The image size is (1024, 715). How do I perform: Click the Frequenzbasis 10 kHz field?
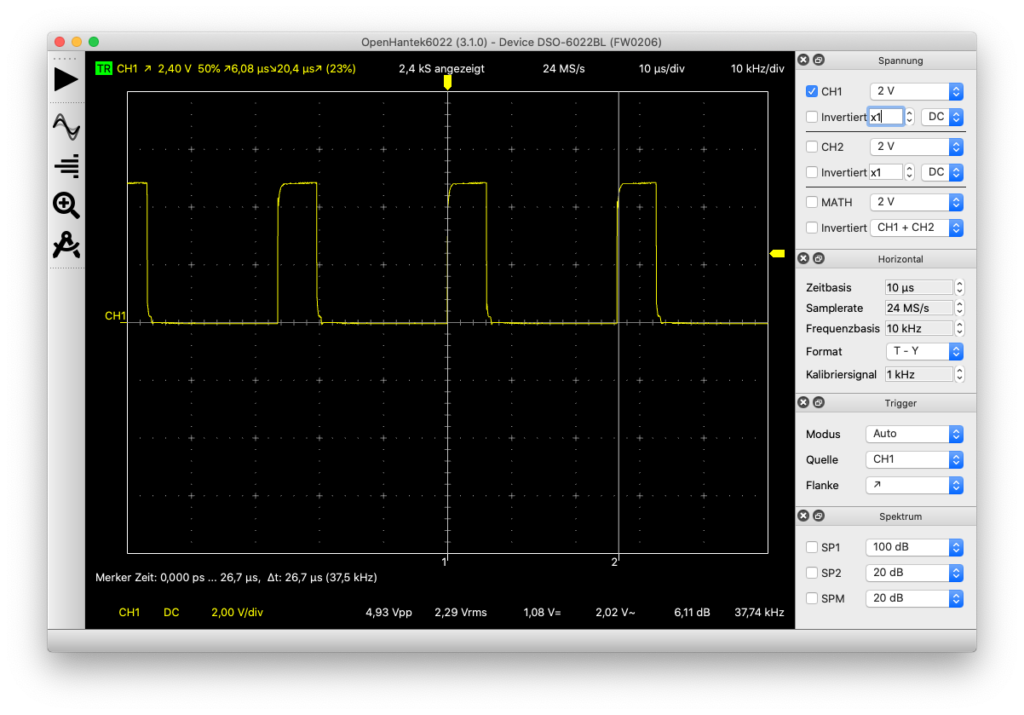pyautogui.click(x=919, y=328)
